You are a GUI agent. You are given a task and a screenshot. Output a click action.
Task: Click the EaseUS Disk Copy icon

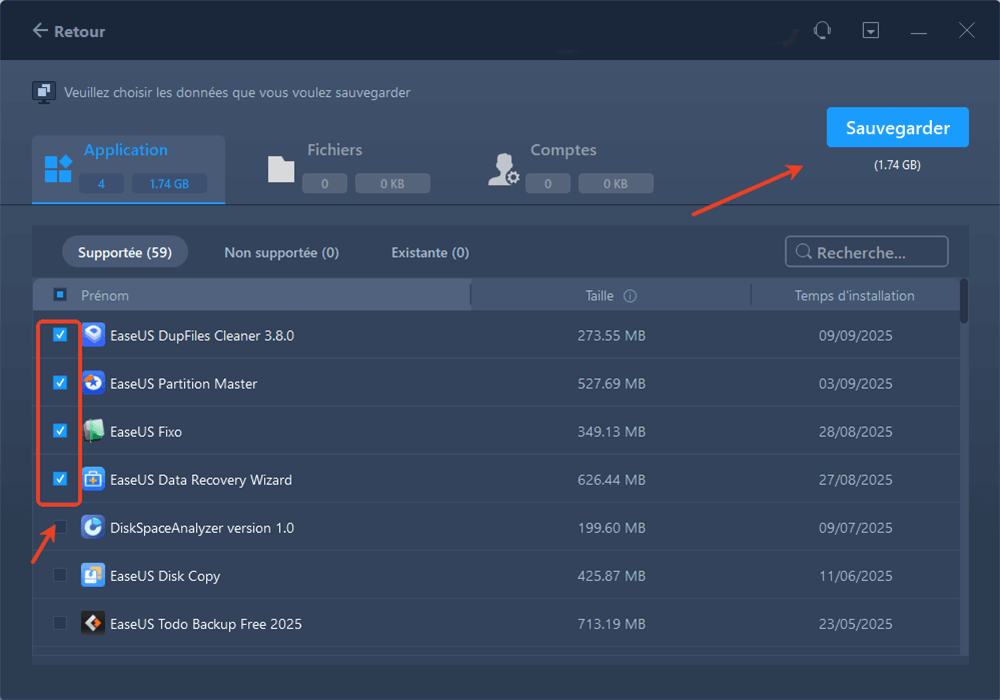coord(93,575)
